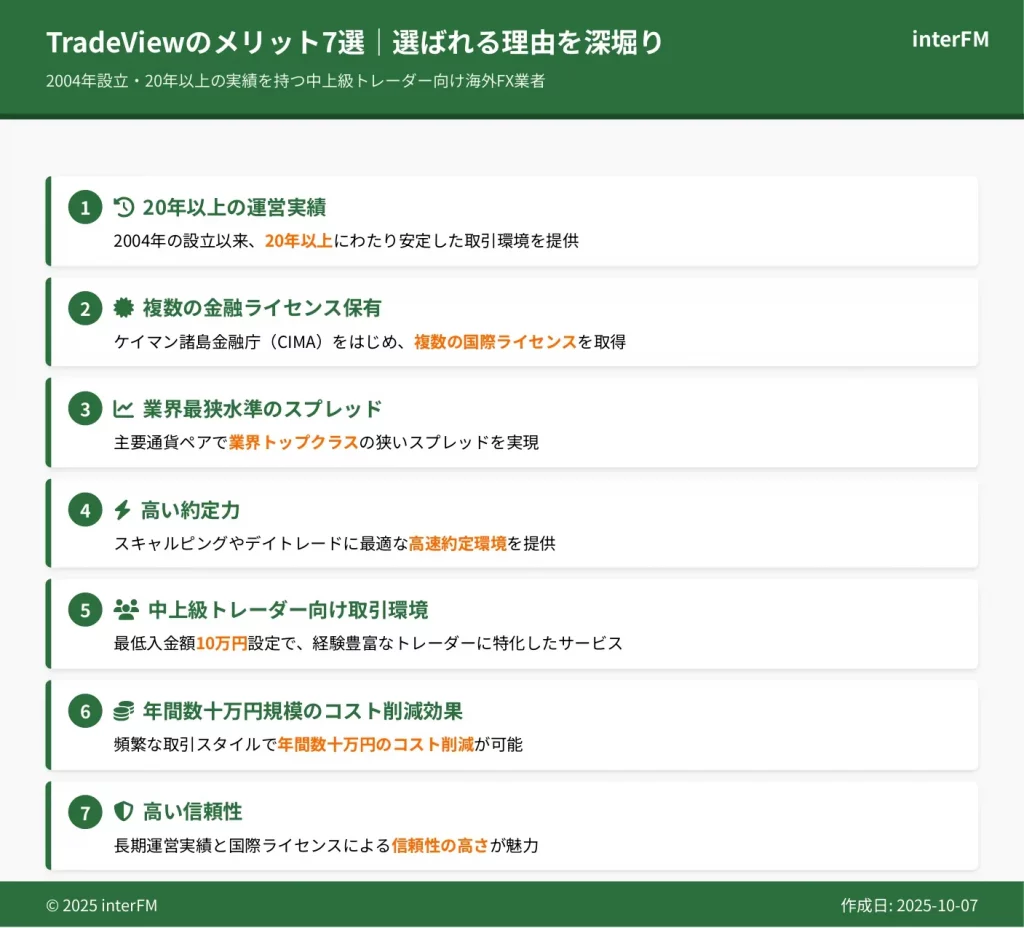
Task: Click the users group icon beside 中上級トレーダー向け取引環境
Action: coord(126,610)
